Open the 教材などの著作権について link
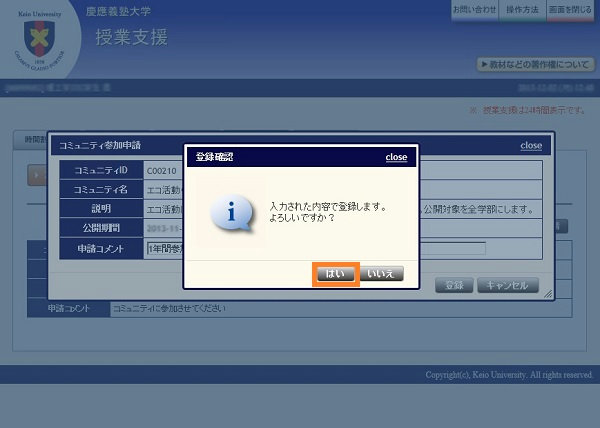 536,64
